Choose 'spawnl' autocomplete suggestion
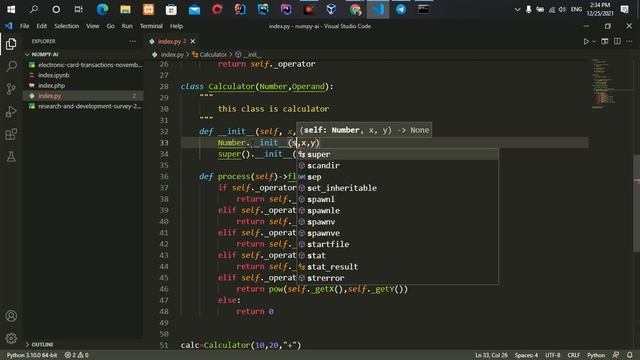Image resolution: width=640 pixels, height=360 pixels. 397,199
